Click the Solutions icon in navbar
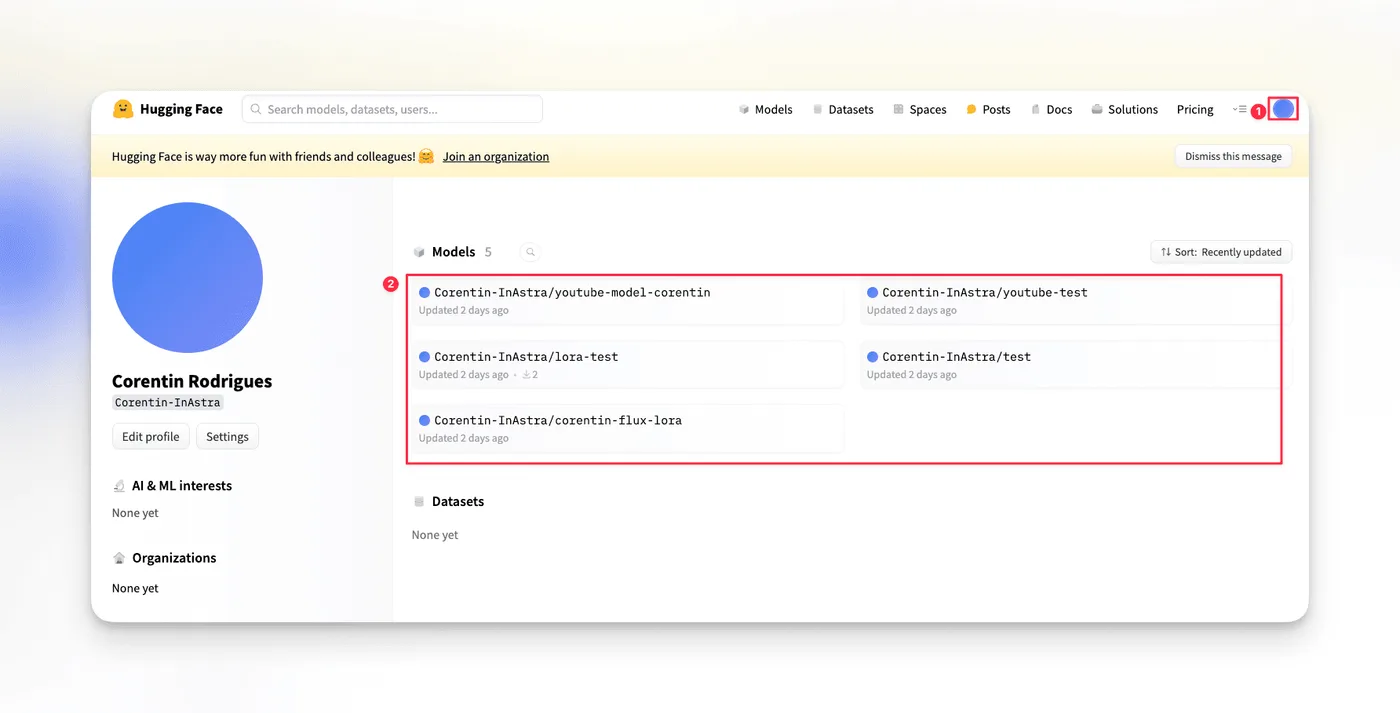The height and width of the screenshot is (713, 1400). pyautogui.click(x=1097, y=110)
